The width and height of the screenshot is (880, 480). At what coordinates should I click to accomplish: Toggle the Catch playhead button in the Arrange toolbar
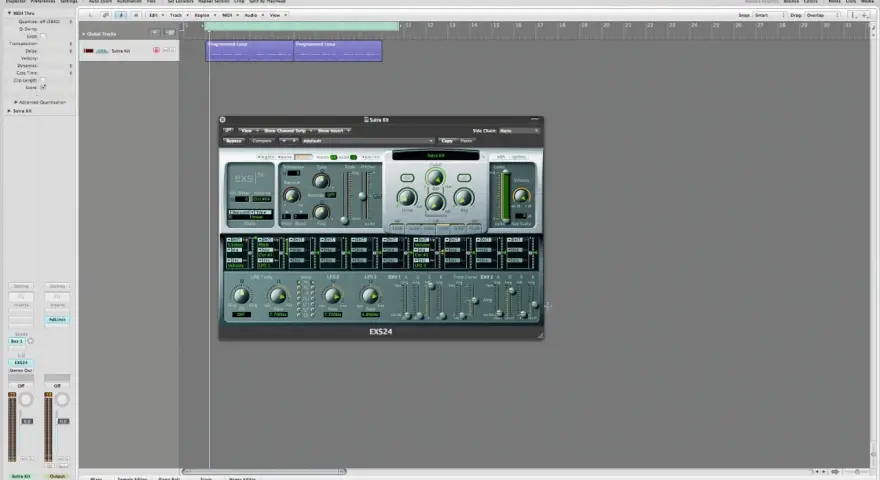tap(121, 15)
